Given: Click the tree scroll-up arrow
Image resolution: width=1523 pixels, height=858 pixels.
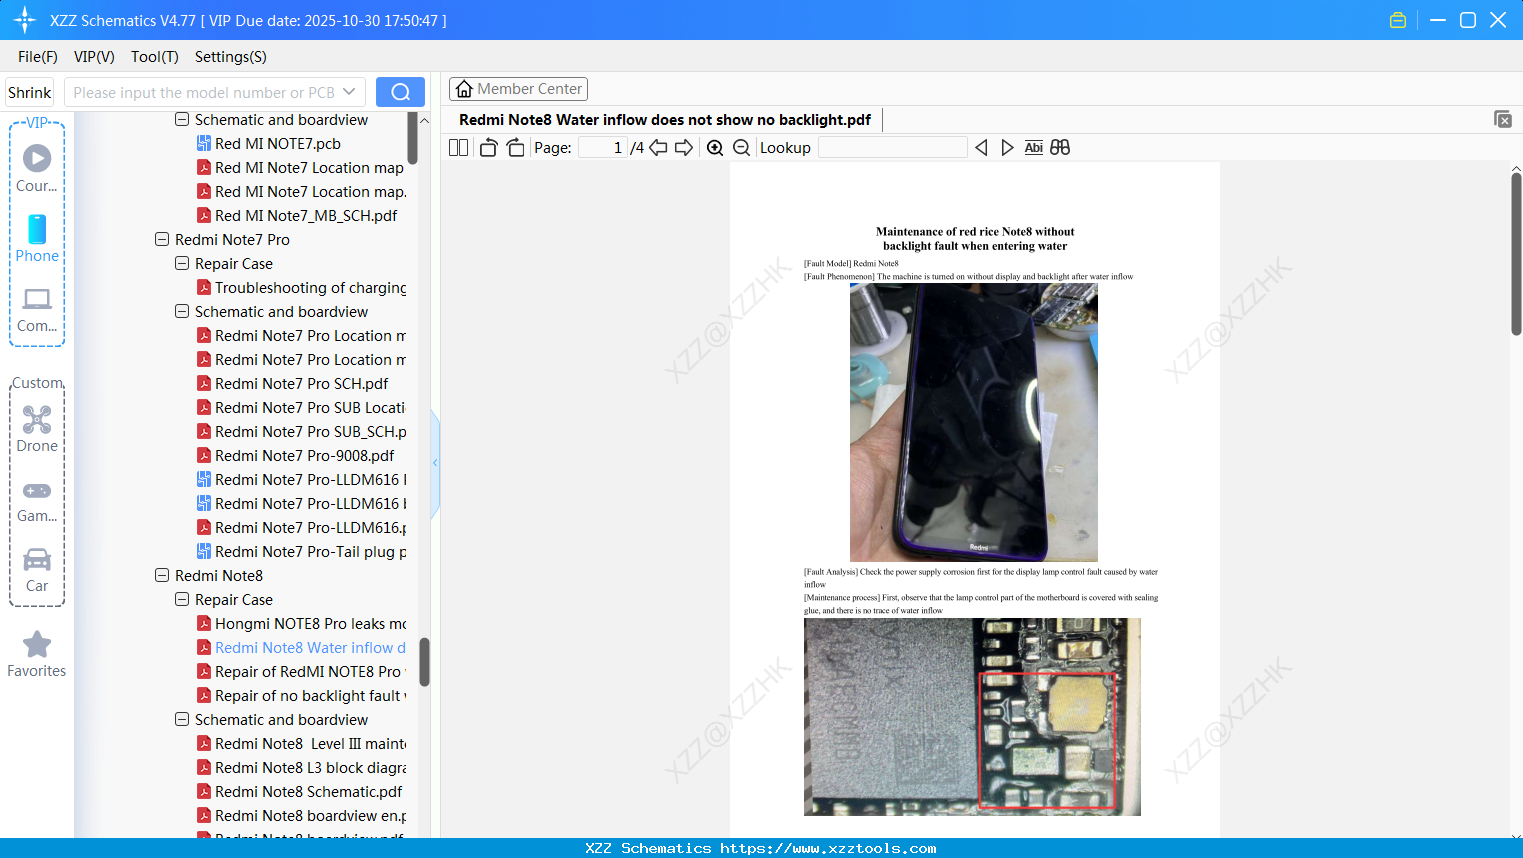Looking at the screenshot, I should point(424,120).
